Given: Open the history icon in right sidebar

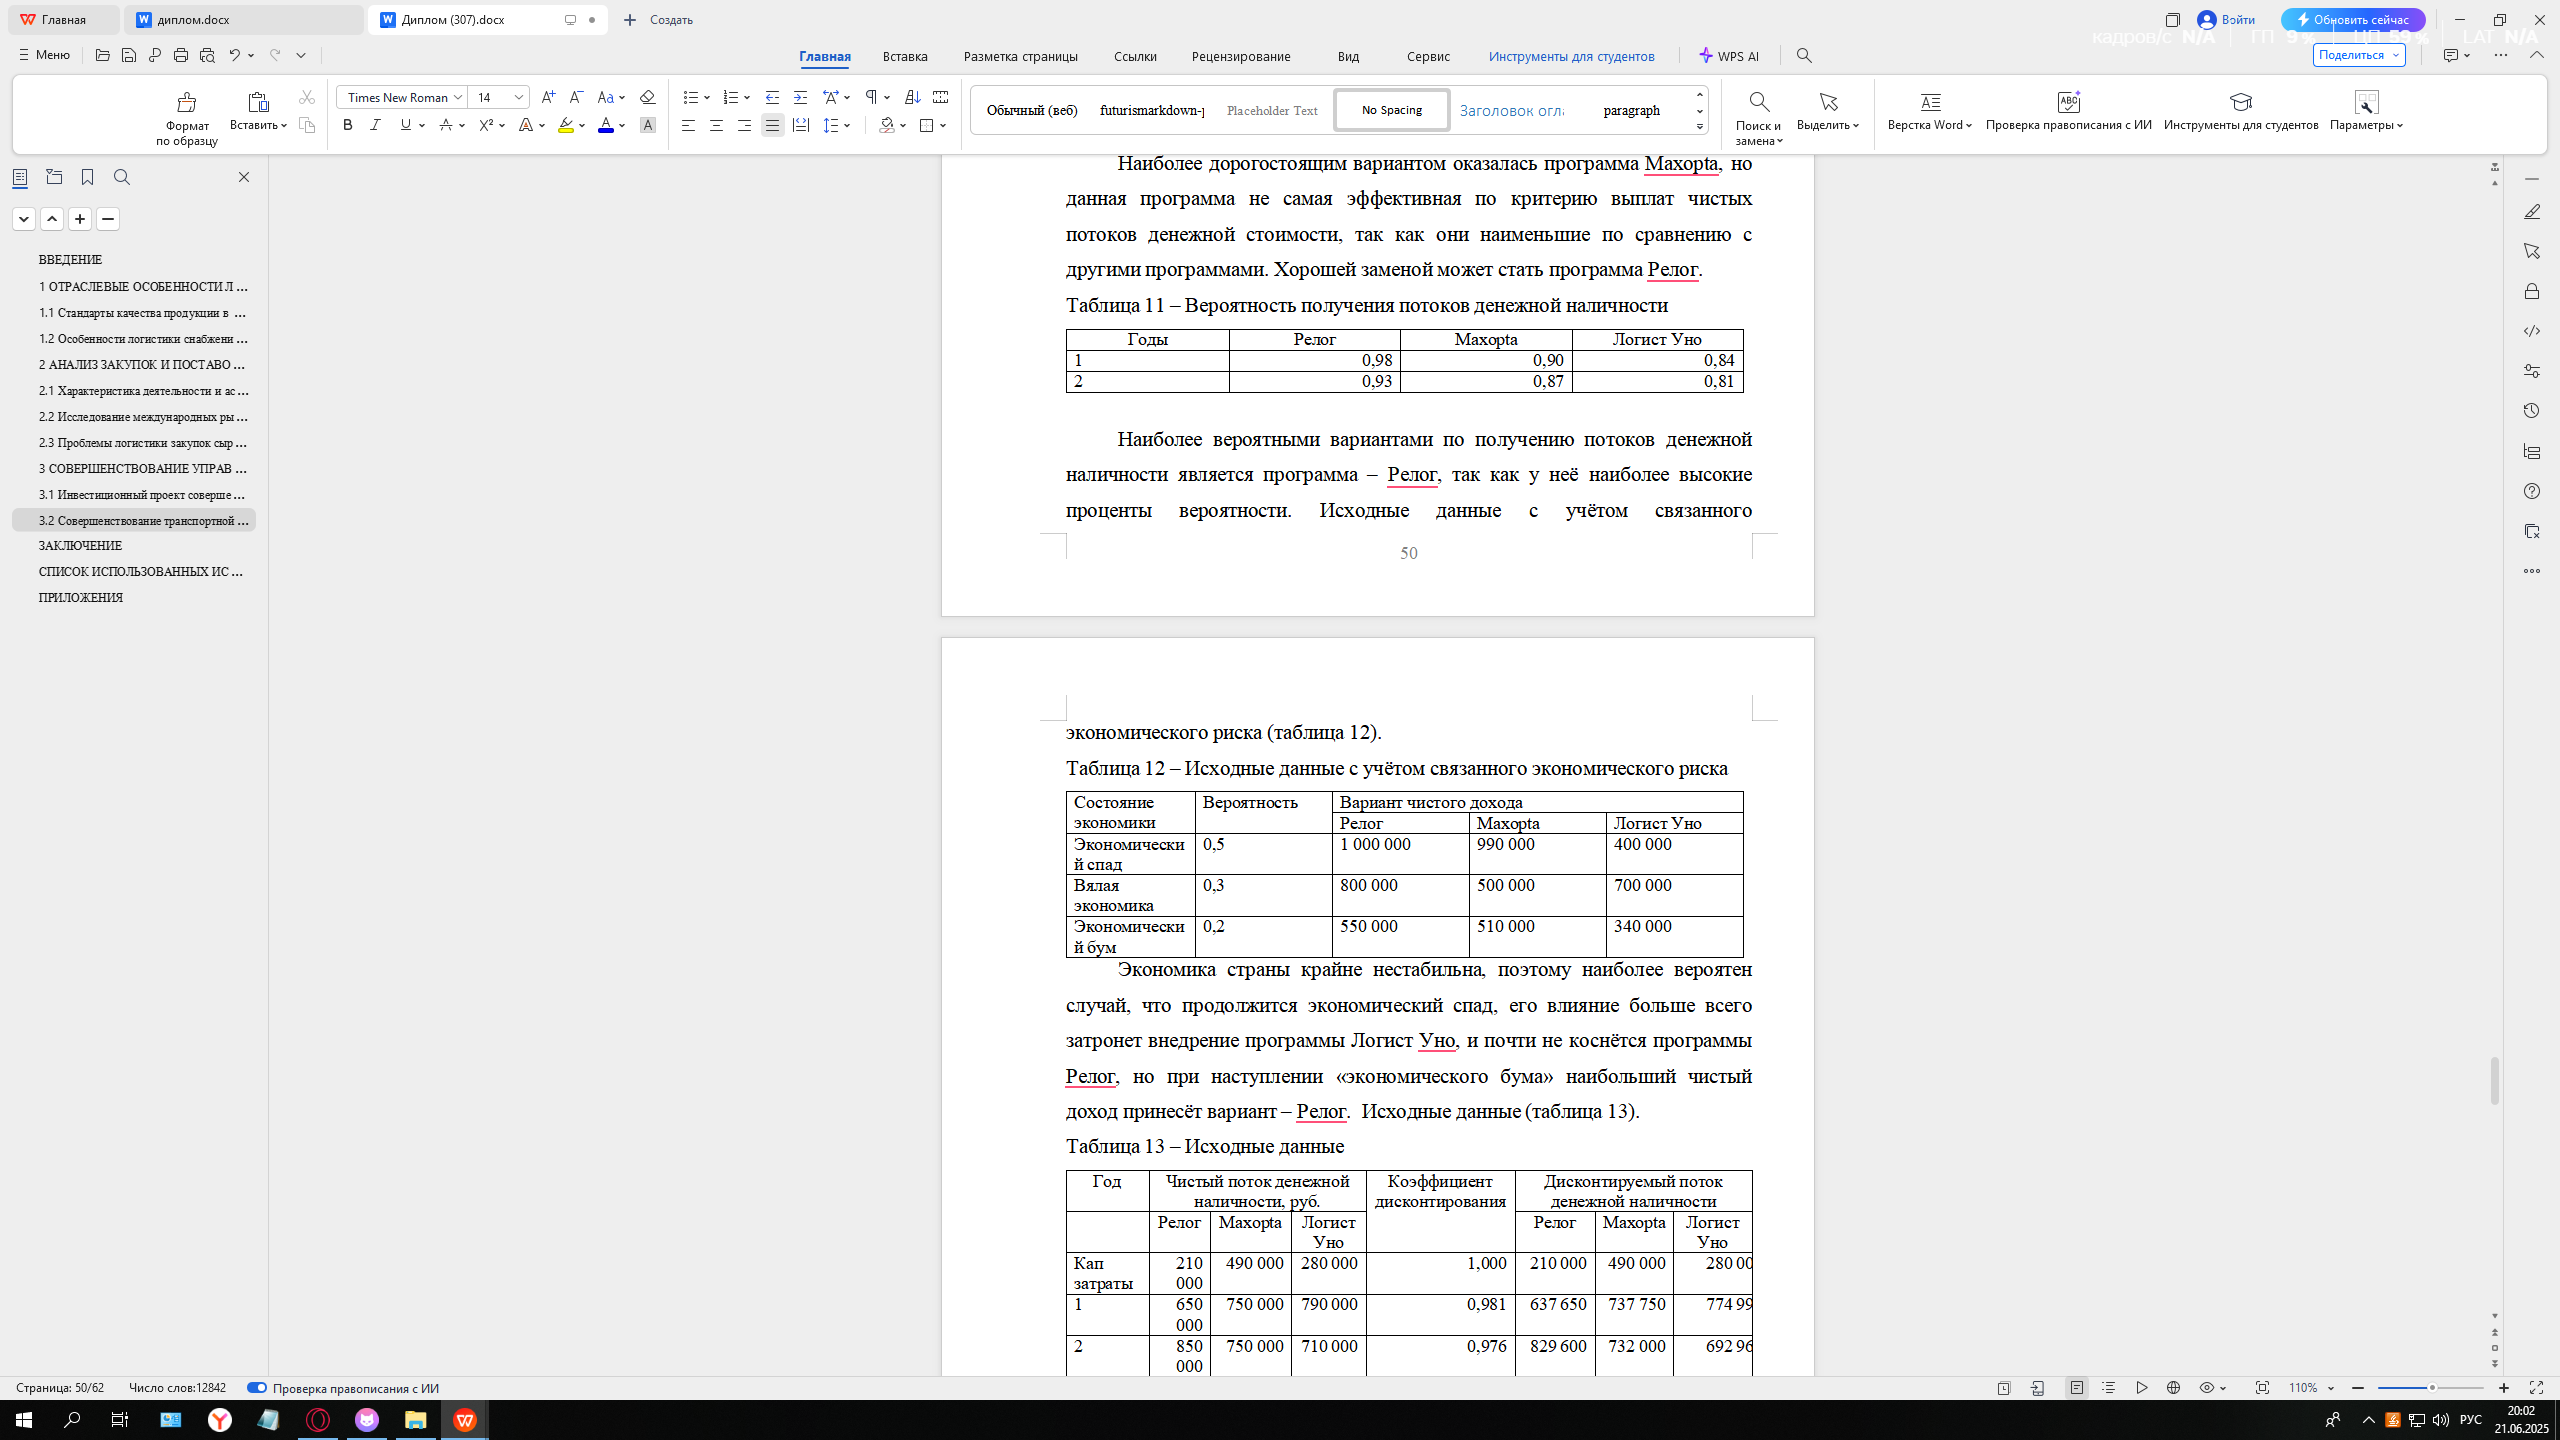Looking at the screenshot, I should [2532, 411].
